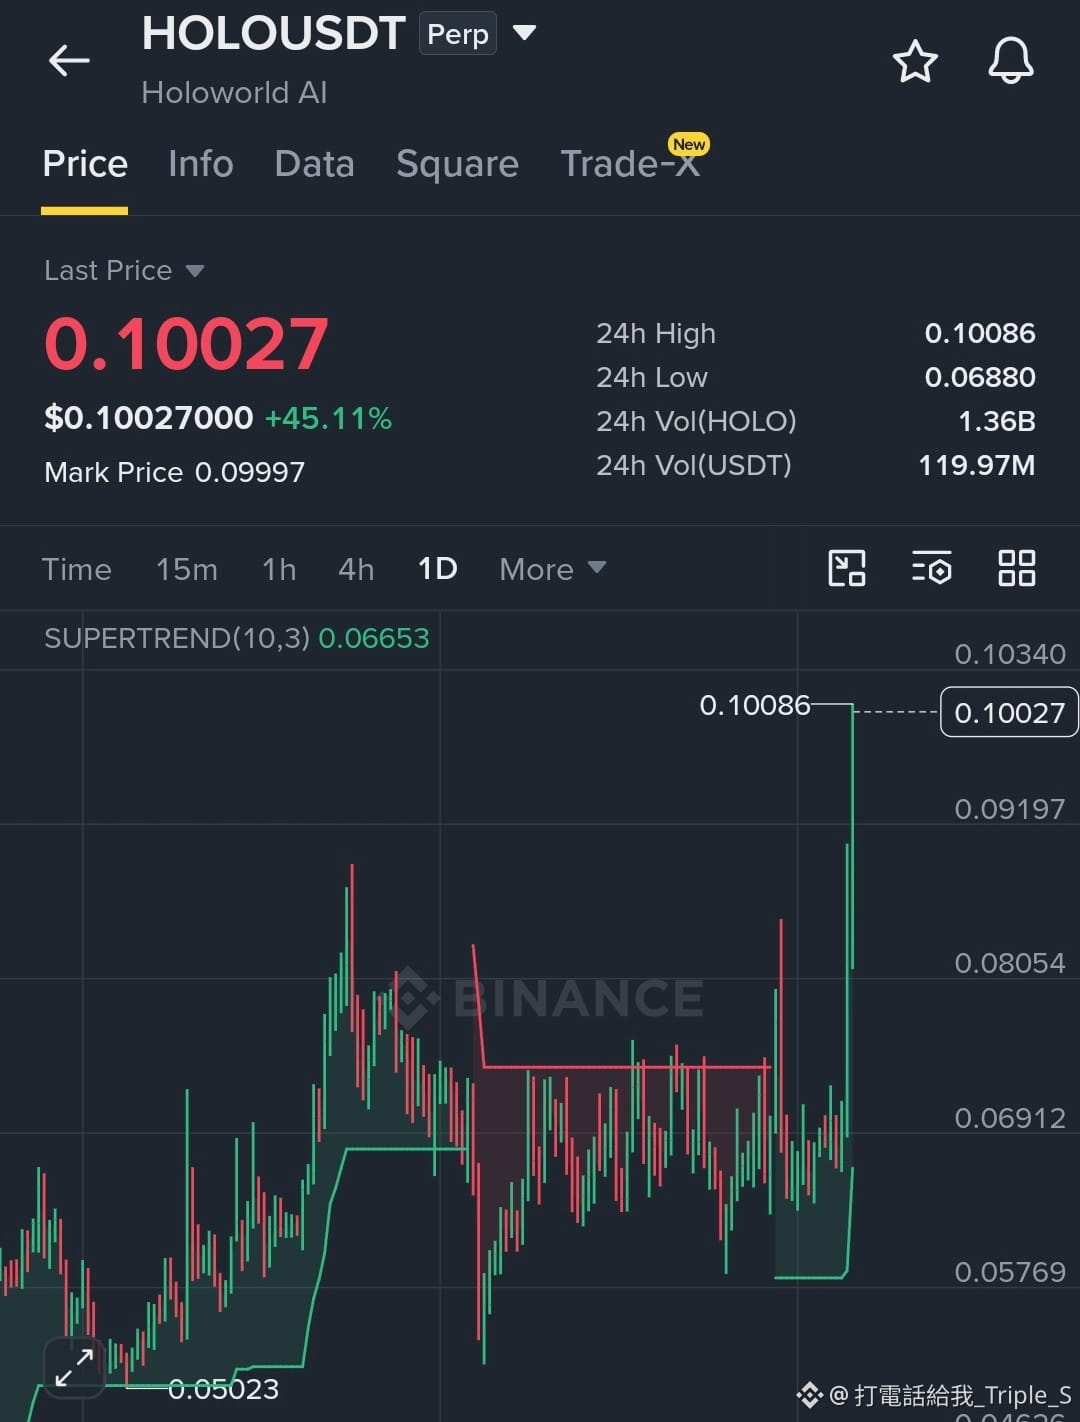Expand the chart to fullscreen

[x=74, y=1367]
